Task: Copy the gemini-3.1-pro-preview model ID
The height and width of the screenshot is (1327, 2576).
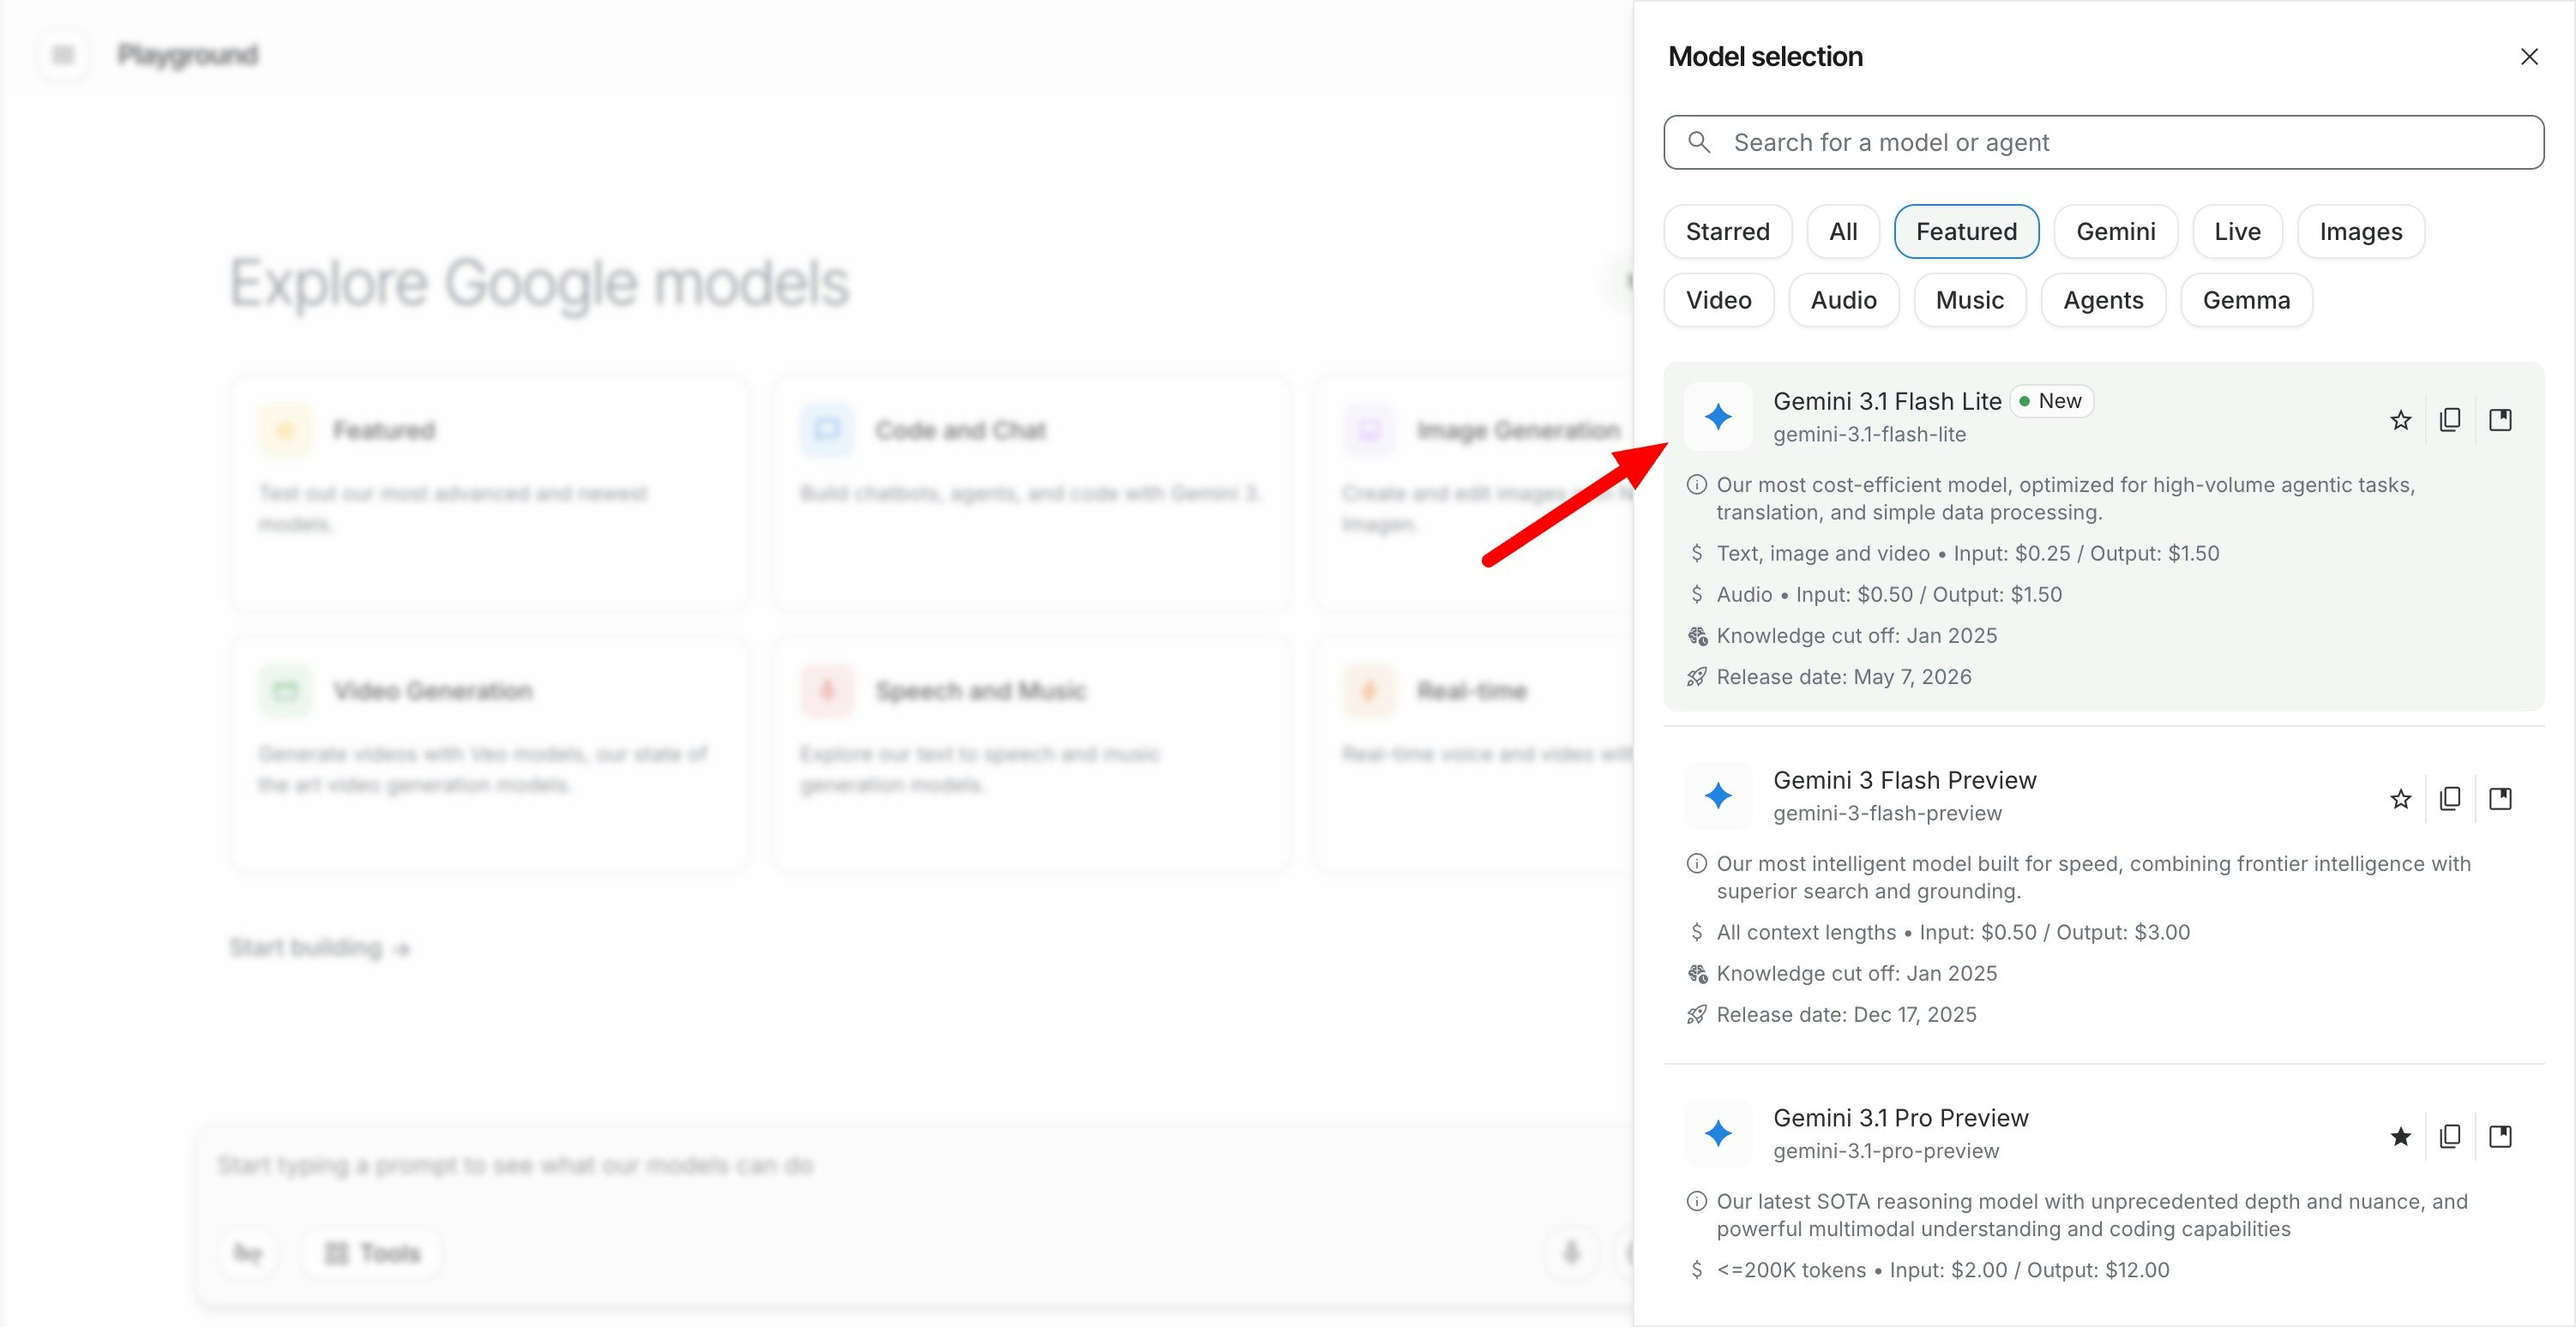Action: click(x=2450, y=1136)
